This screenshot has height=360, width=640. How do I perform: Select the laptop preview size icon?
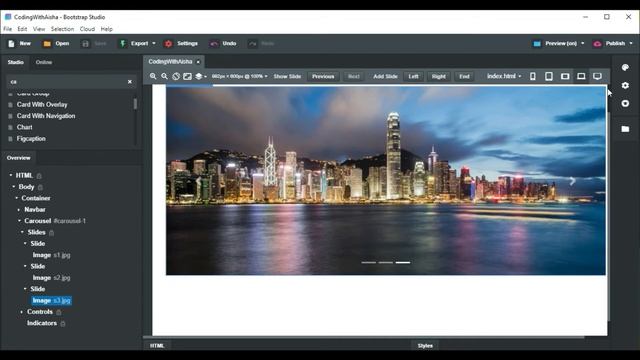[x=581, y=76]
